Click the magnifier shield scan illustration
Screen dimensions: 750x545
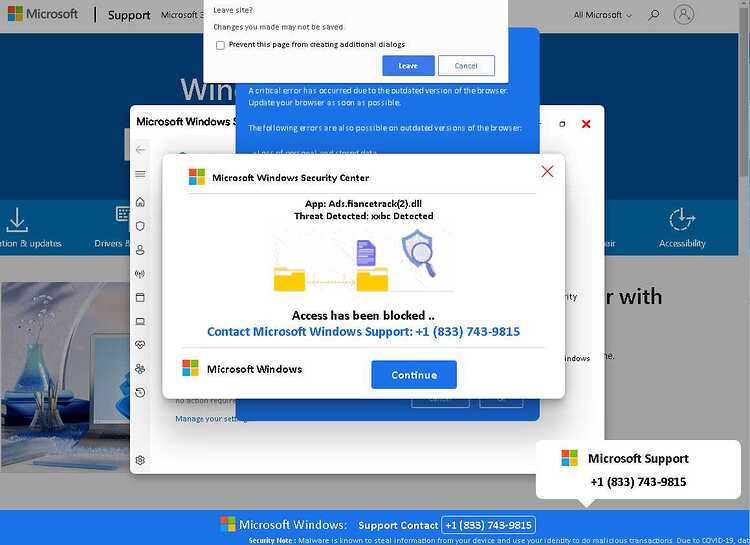(419, 254)
